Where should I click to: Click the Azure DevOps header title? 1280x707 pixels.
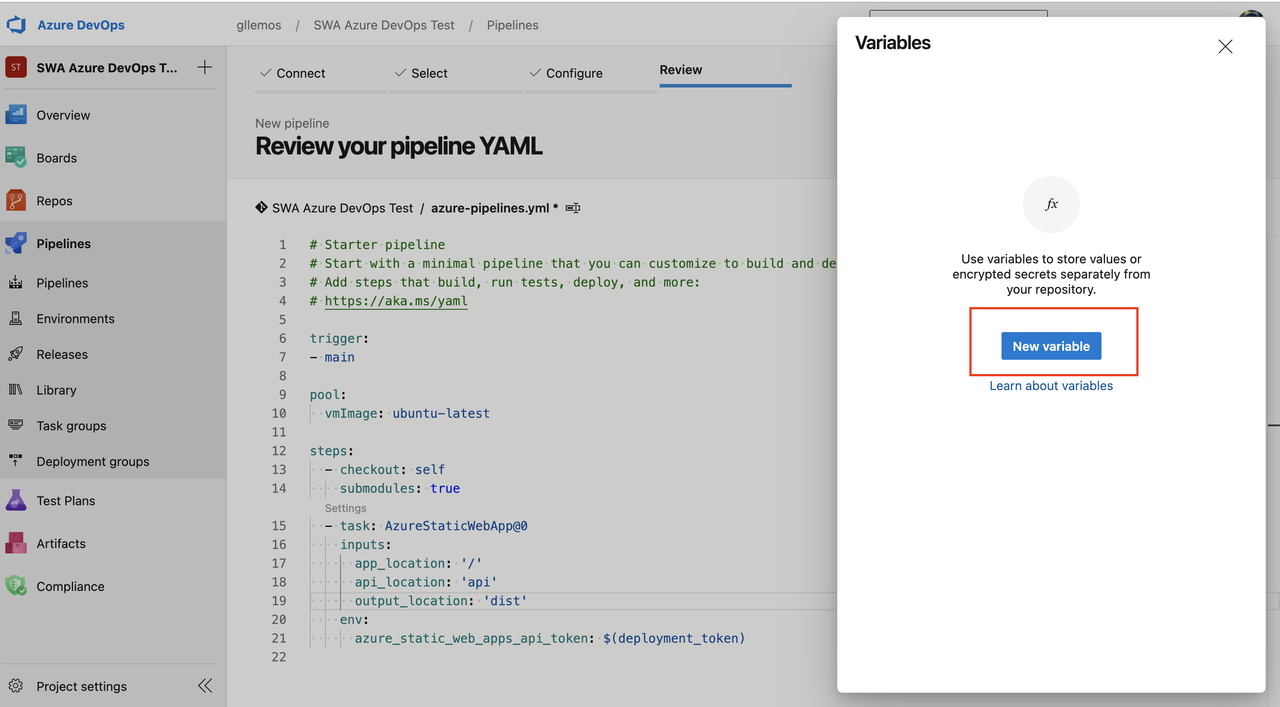pos(81,25)
